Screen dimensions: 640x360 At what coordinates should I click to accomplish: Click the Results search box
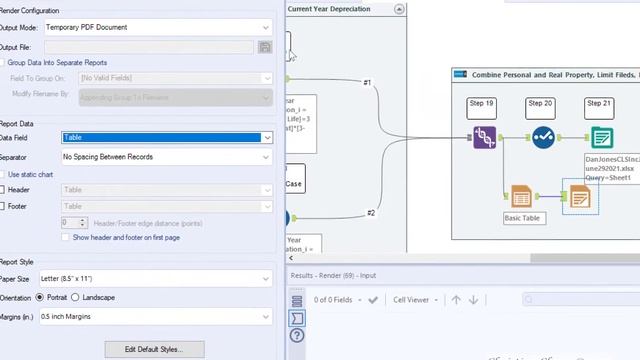pyautogui.click(x=581, y=300)
